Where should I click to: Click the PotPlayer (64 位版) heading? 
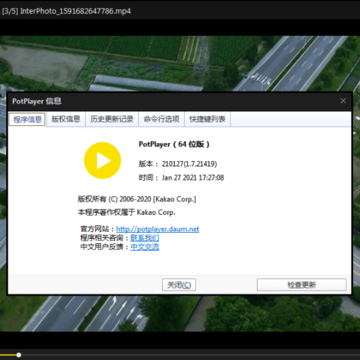tap(174, 144)
